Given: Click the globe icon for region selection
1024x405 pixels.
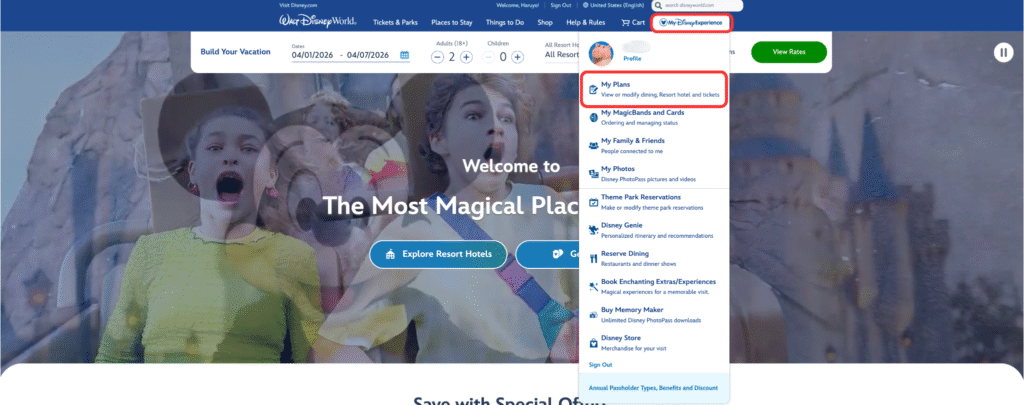Looking at the screenshot, I should [585, 5].
